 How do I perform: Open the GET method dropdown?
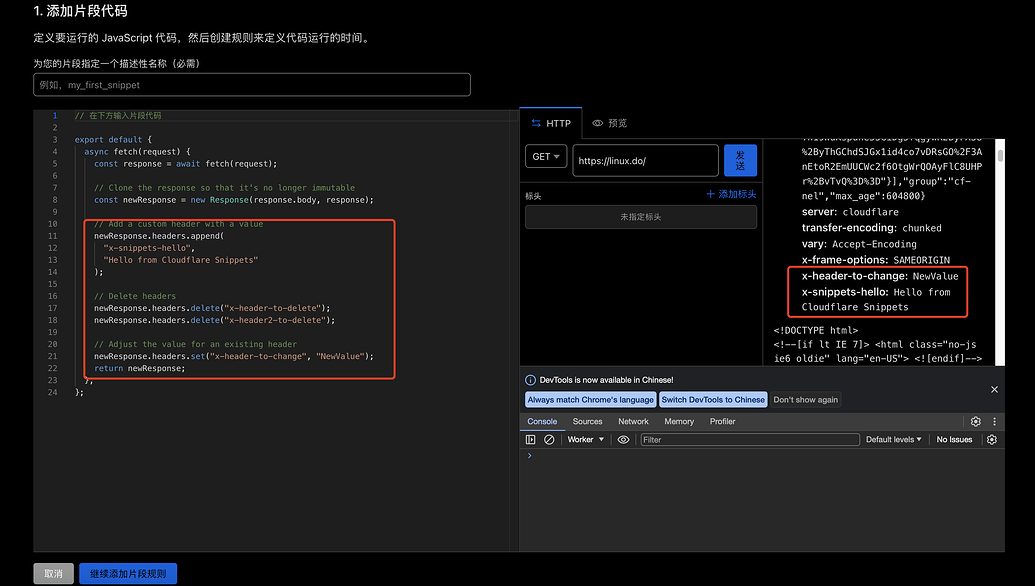point(546,156)
